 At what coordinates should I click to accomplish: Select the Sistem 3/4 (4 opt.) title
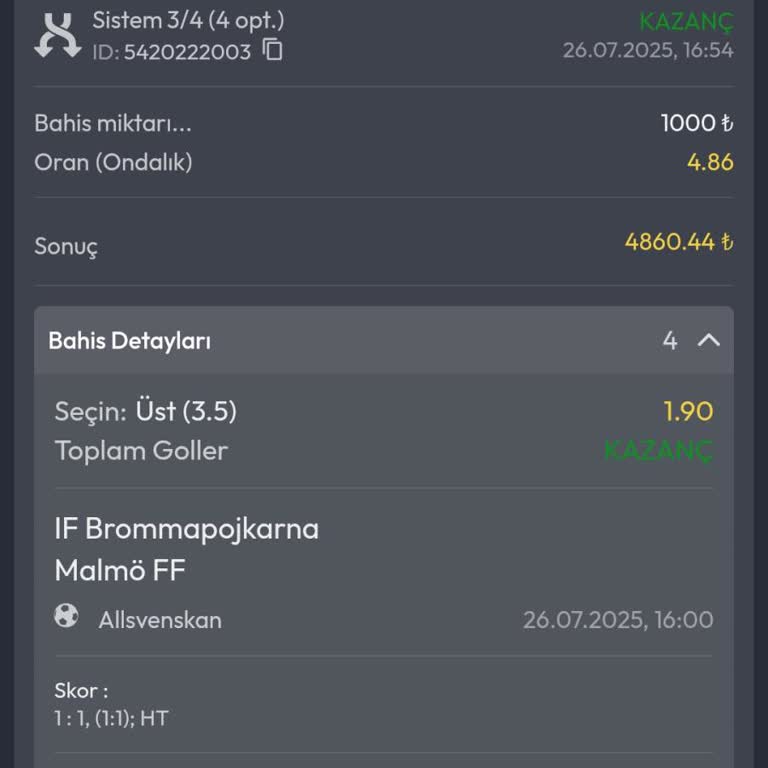click(x=188, y=19)
